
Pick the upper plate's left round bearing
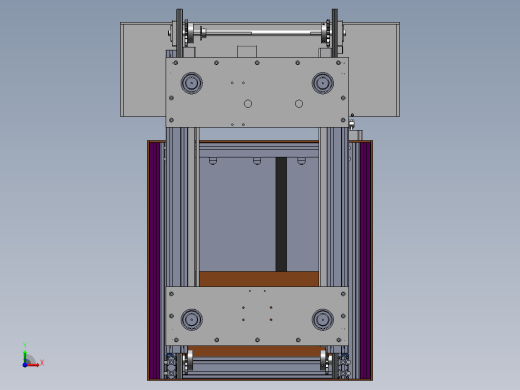(192, 83)
